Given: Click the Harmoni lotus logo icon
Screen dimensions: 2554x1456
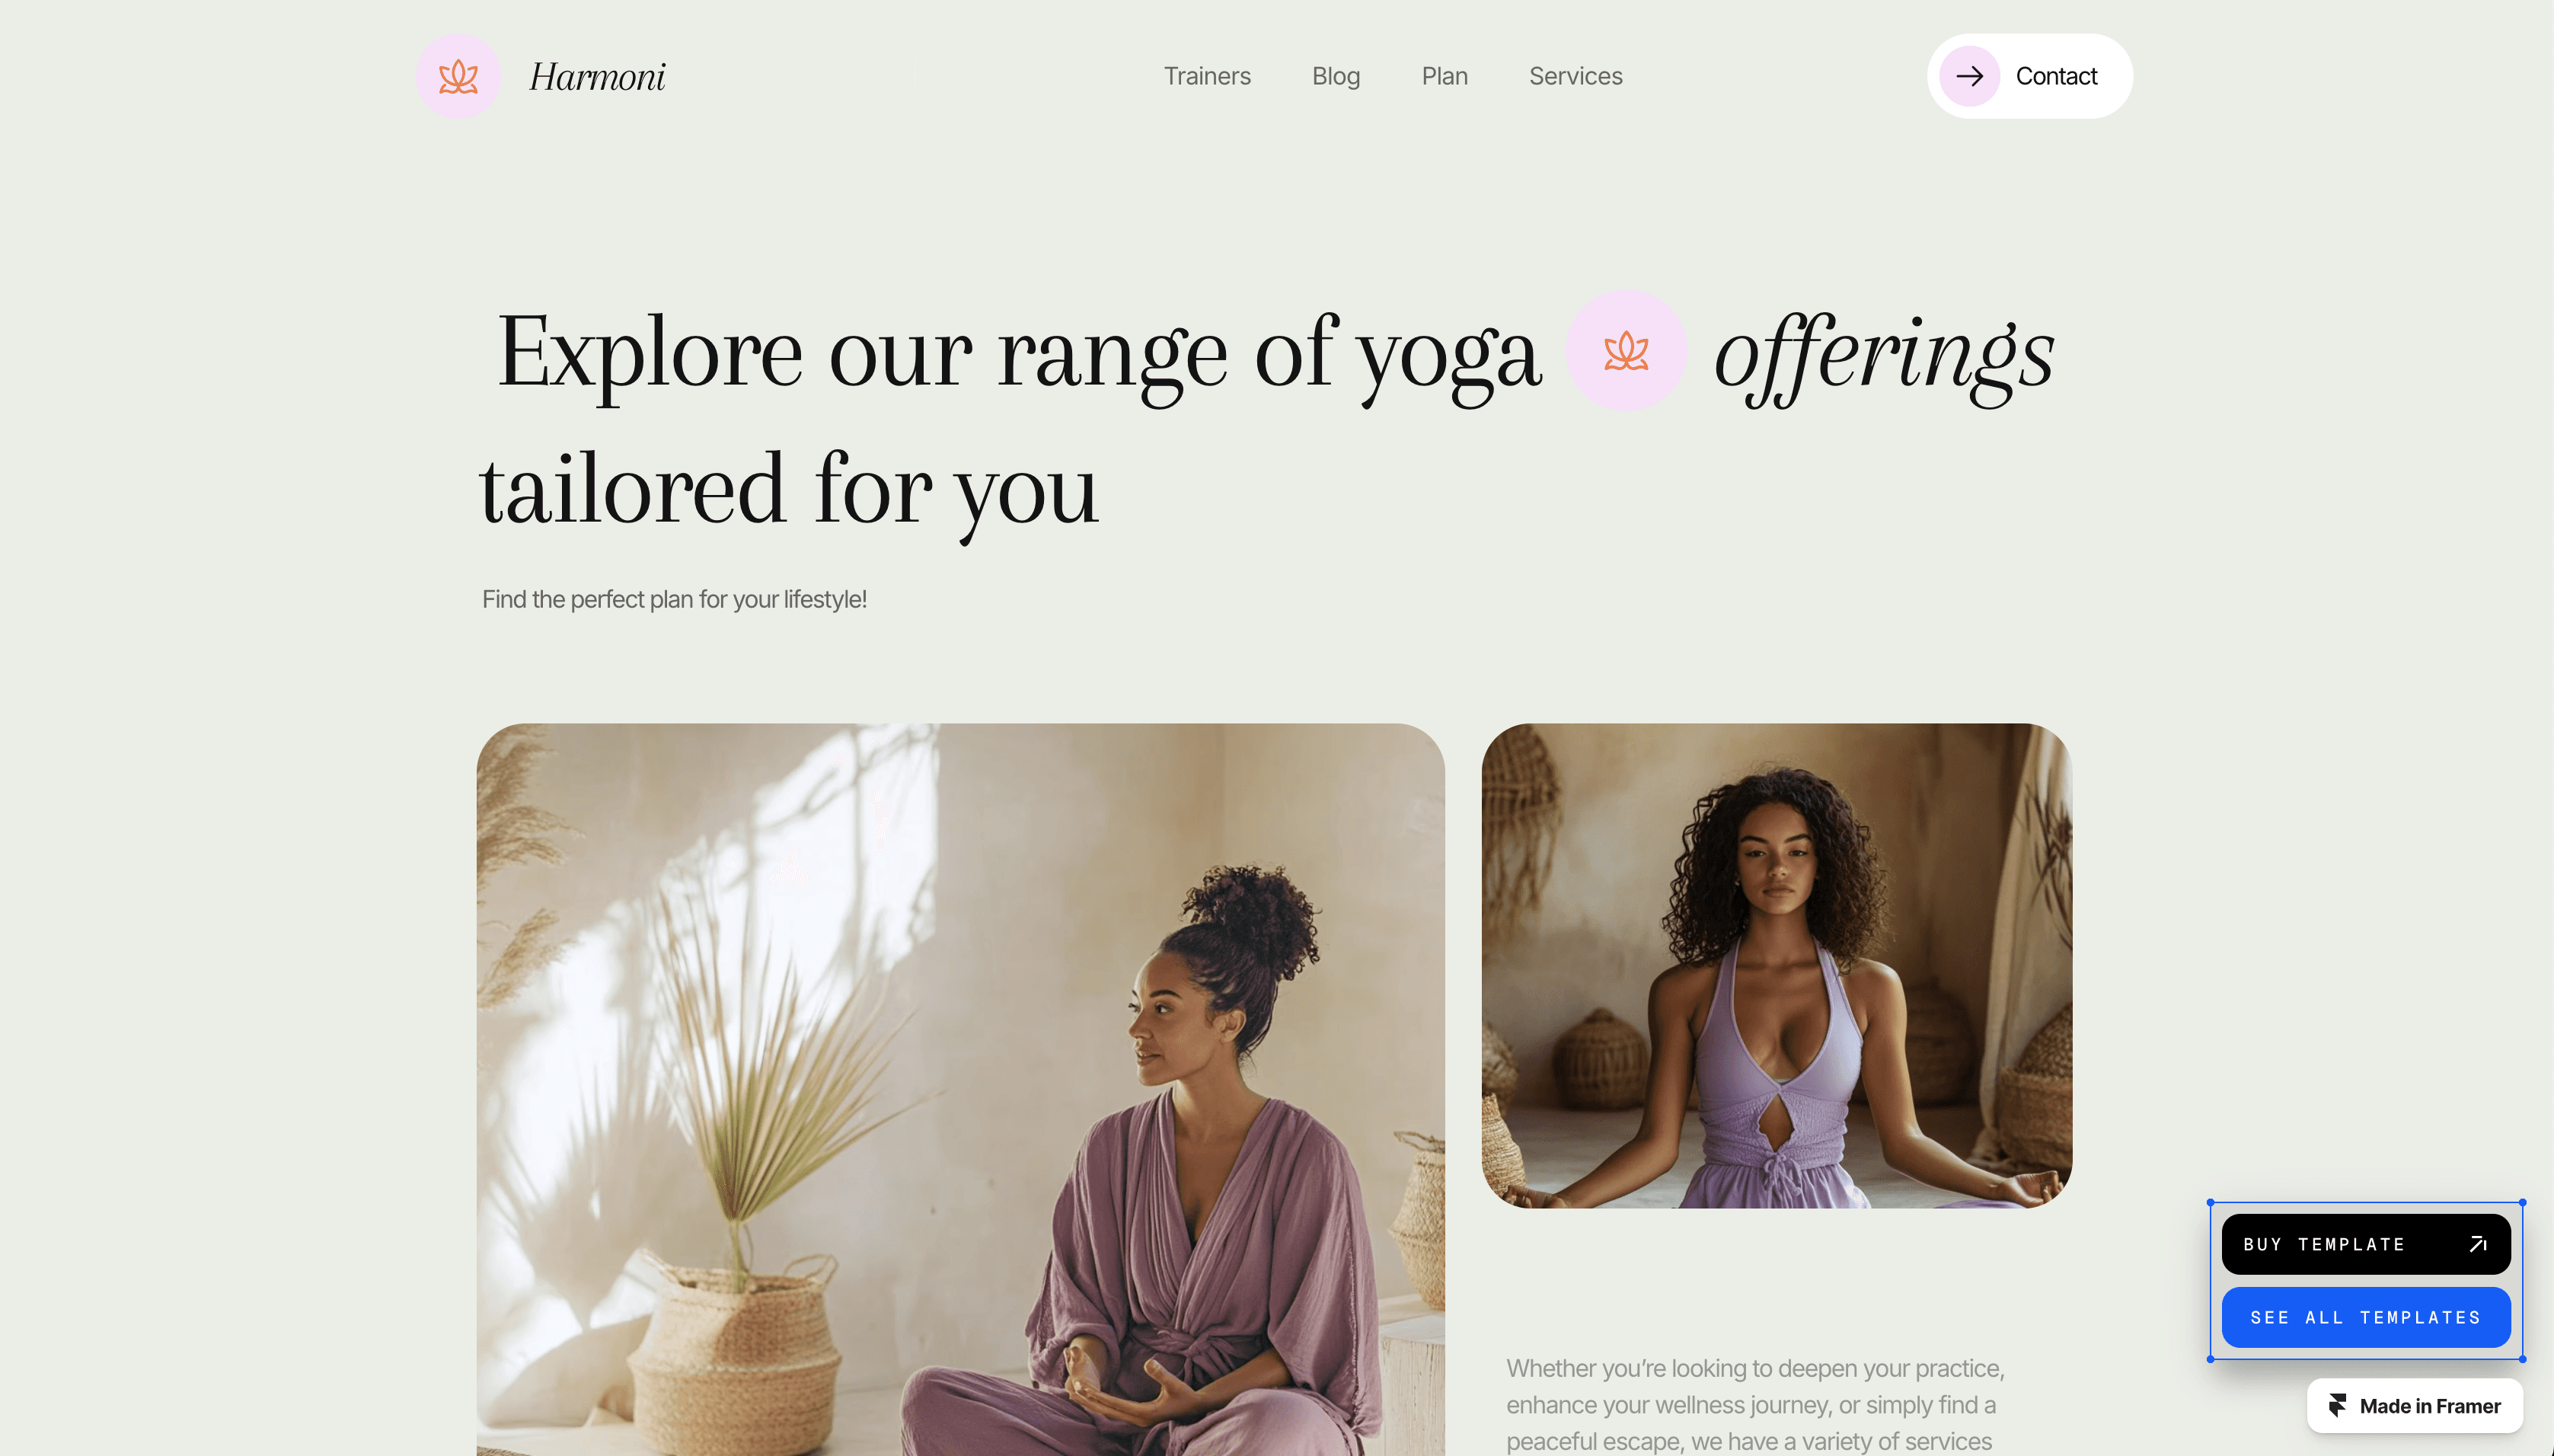Looking at the screenshot, I should tap(458, 76).
